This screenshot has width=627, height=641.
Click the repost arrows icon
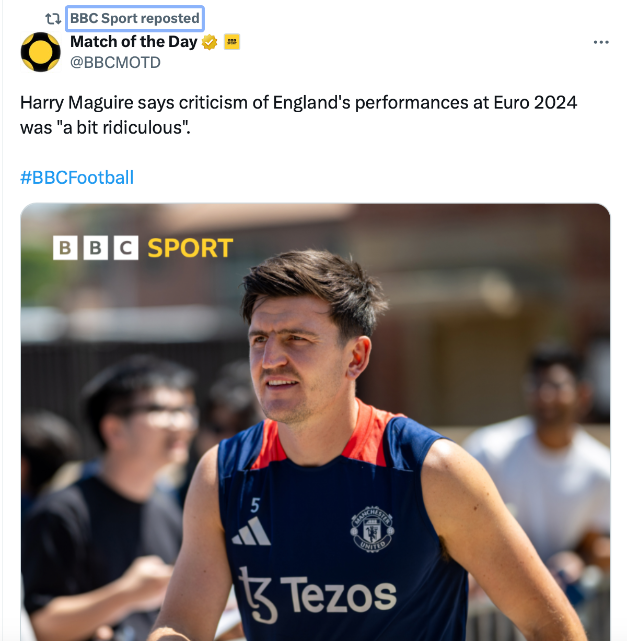click(x=53, y=18)
